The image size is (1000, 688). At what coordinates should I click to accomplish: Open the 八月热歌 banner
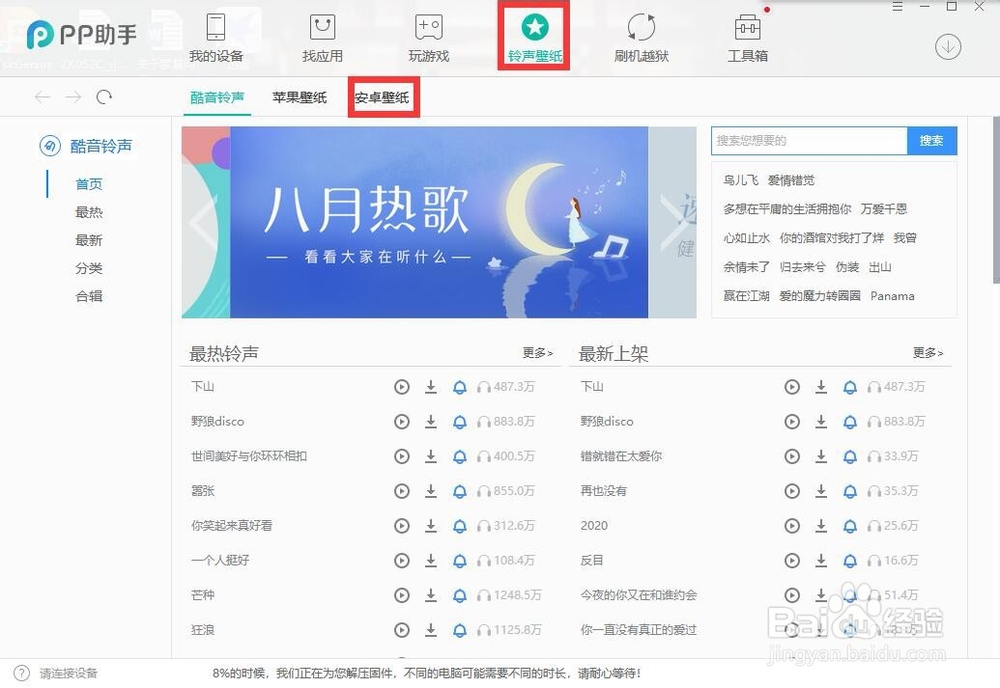439,222
